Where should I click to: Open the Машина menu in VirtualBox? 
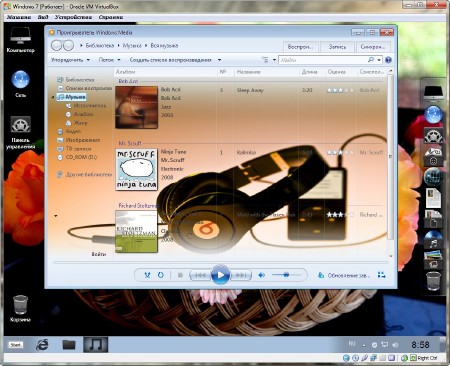click(x=19, y=17)
